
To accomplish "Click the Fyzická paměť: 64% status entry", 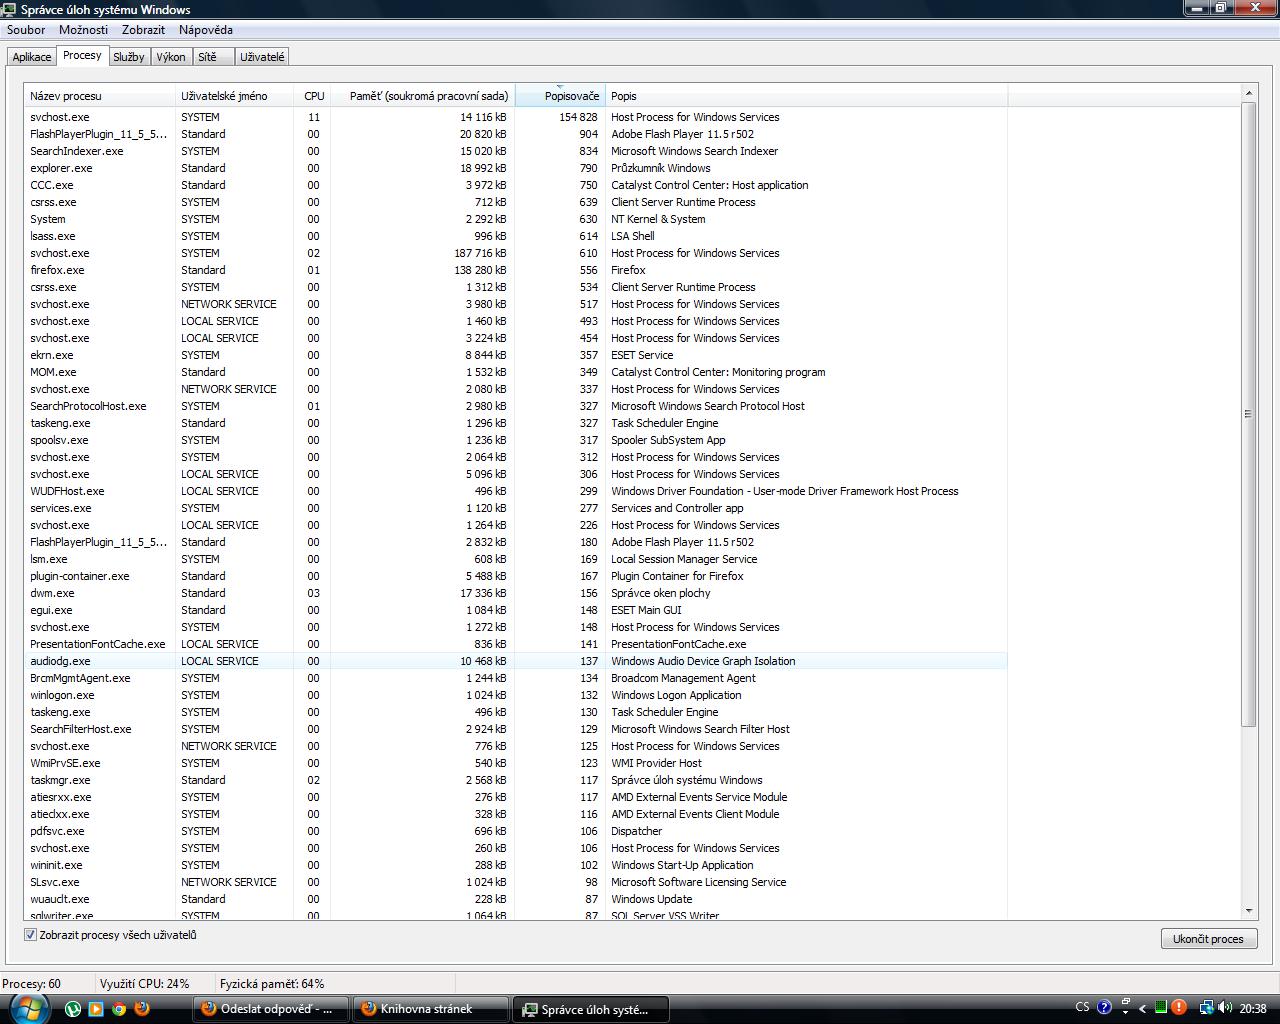I will click(x=272, y=984).
